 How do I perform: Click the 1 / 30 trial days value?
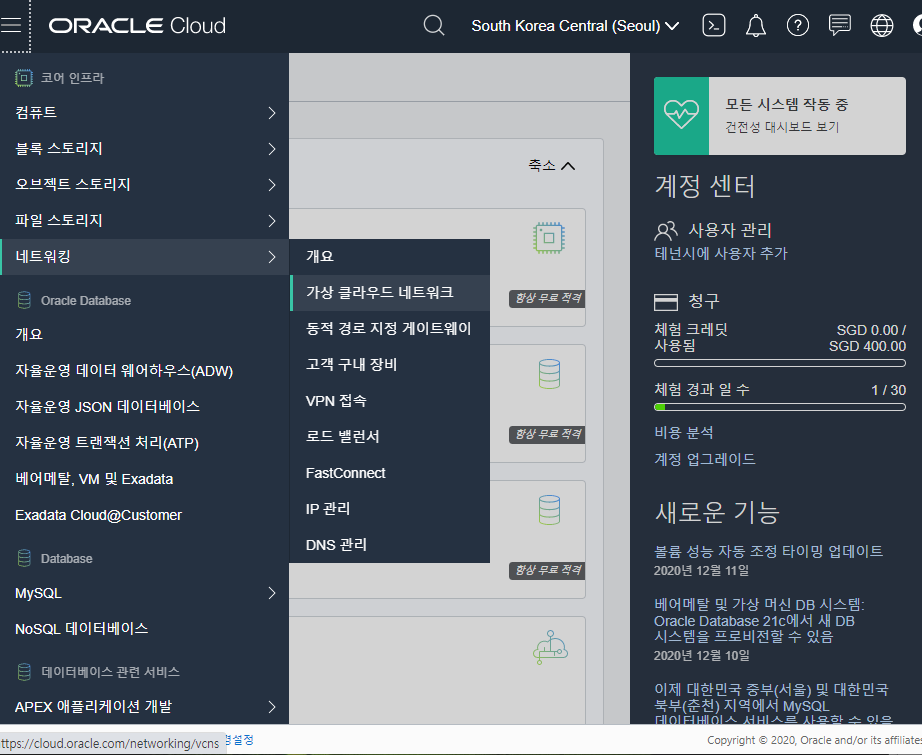(888, 390)
